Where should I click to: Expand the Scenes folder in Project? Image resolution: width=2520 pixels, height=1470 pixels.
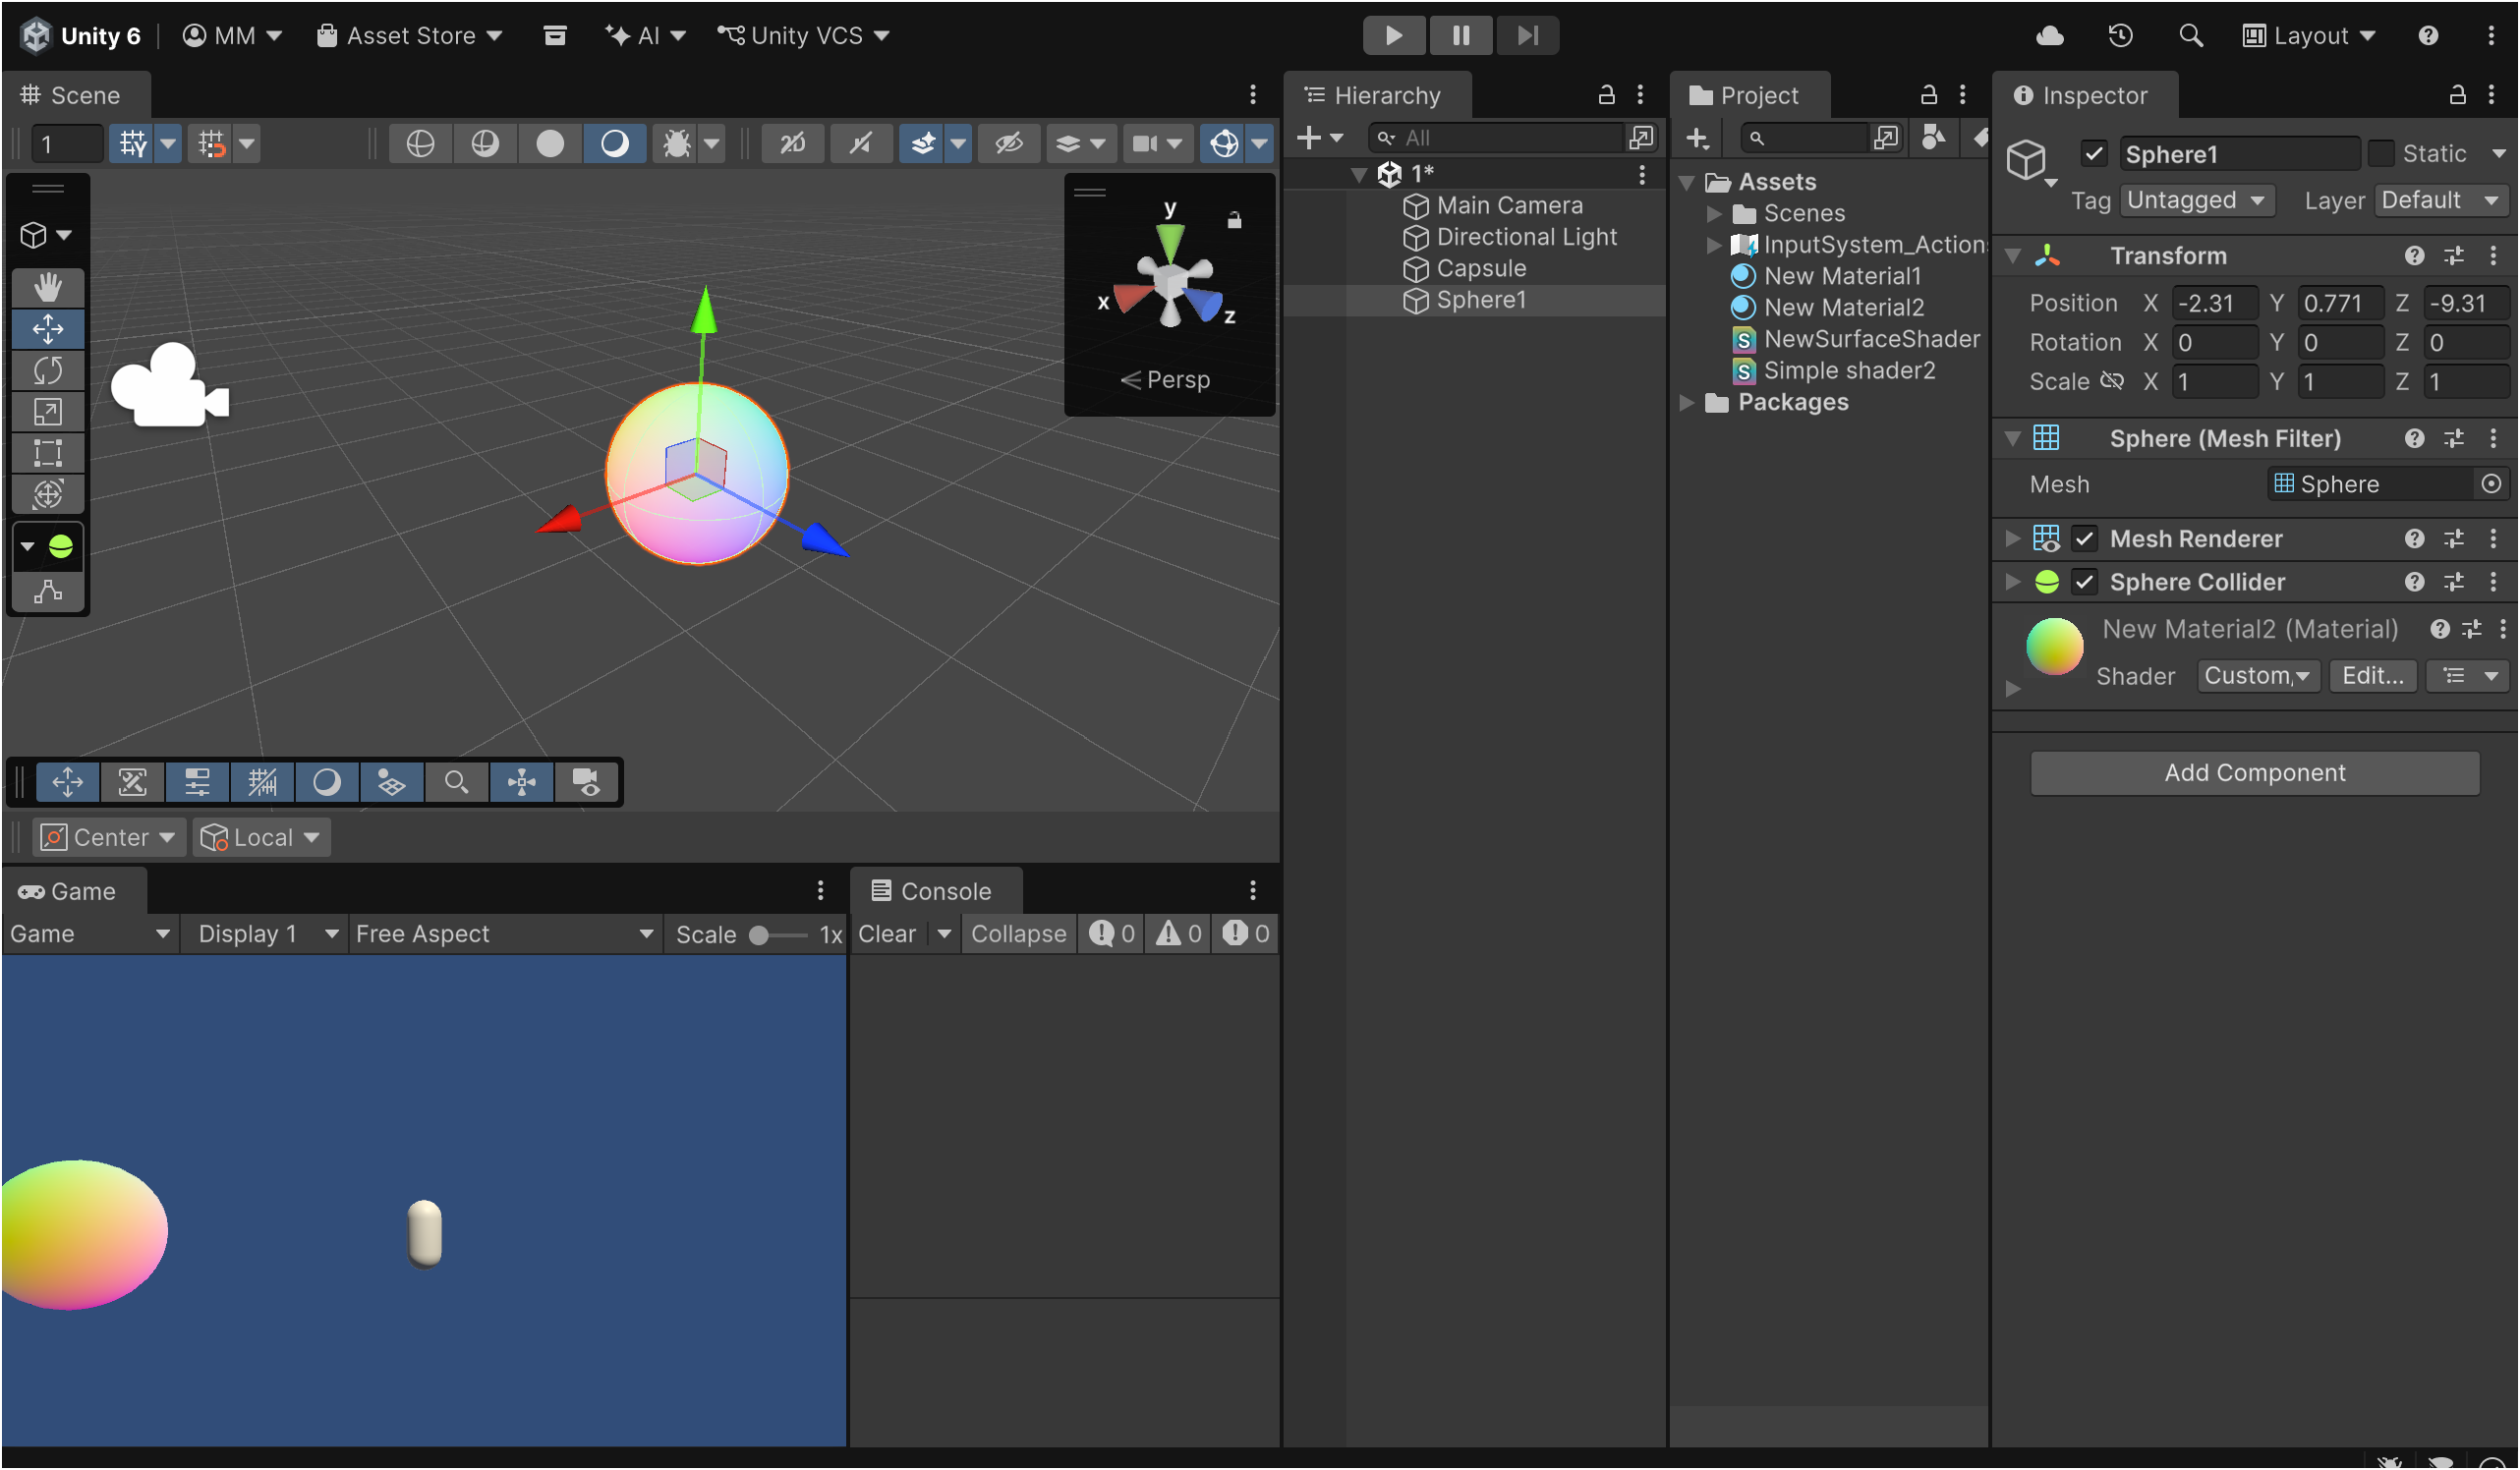[1713, 213]
